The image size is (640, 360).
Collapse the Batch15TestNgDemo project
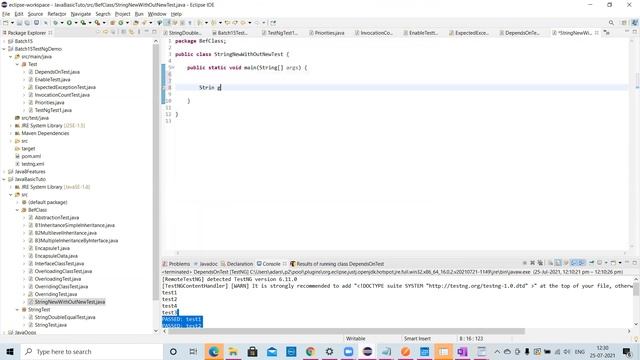[x=4, y=49]
